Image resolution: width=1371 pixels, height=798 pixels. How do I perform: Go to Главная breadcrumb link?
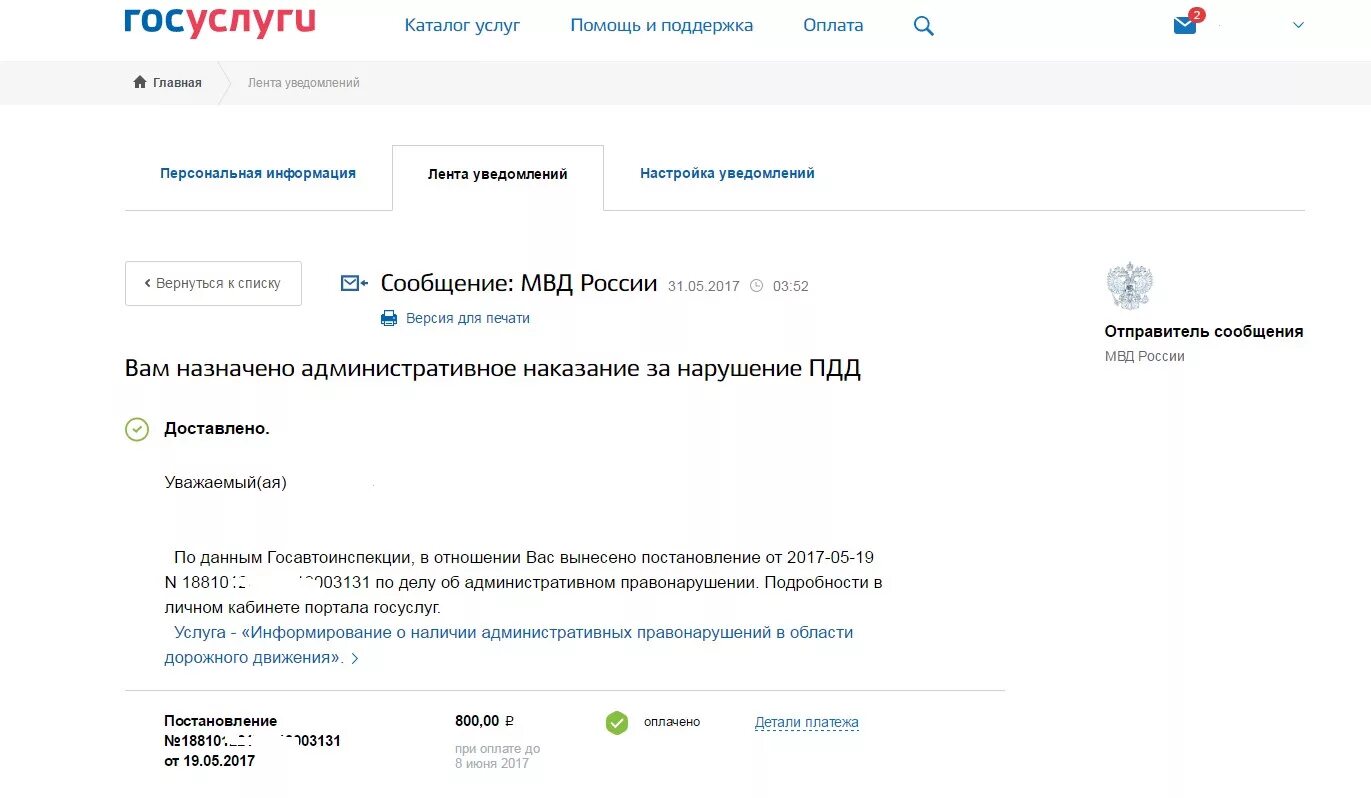pyautogui.click(x=177, y=83)
